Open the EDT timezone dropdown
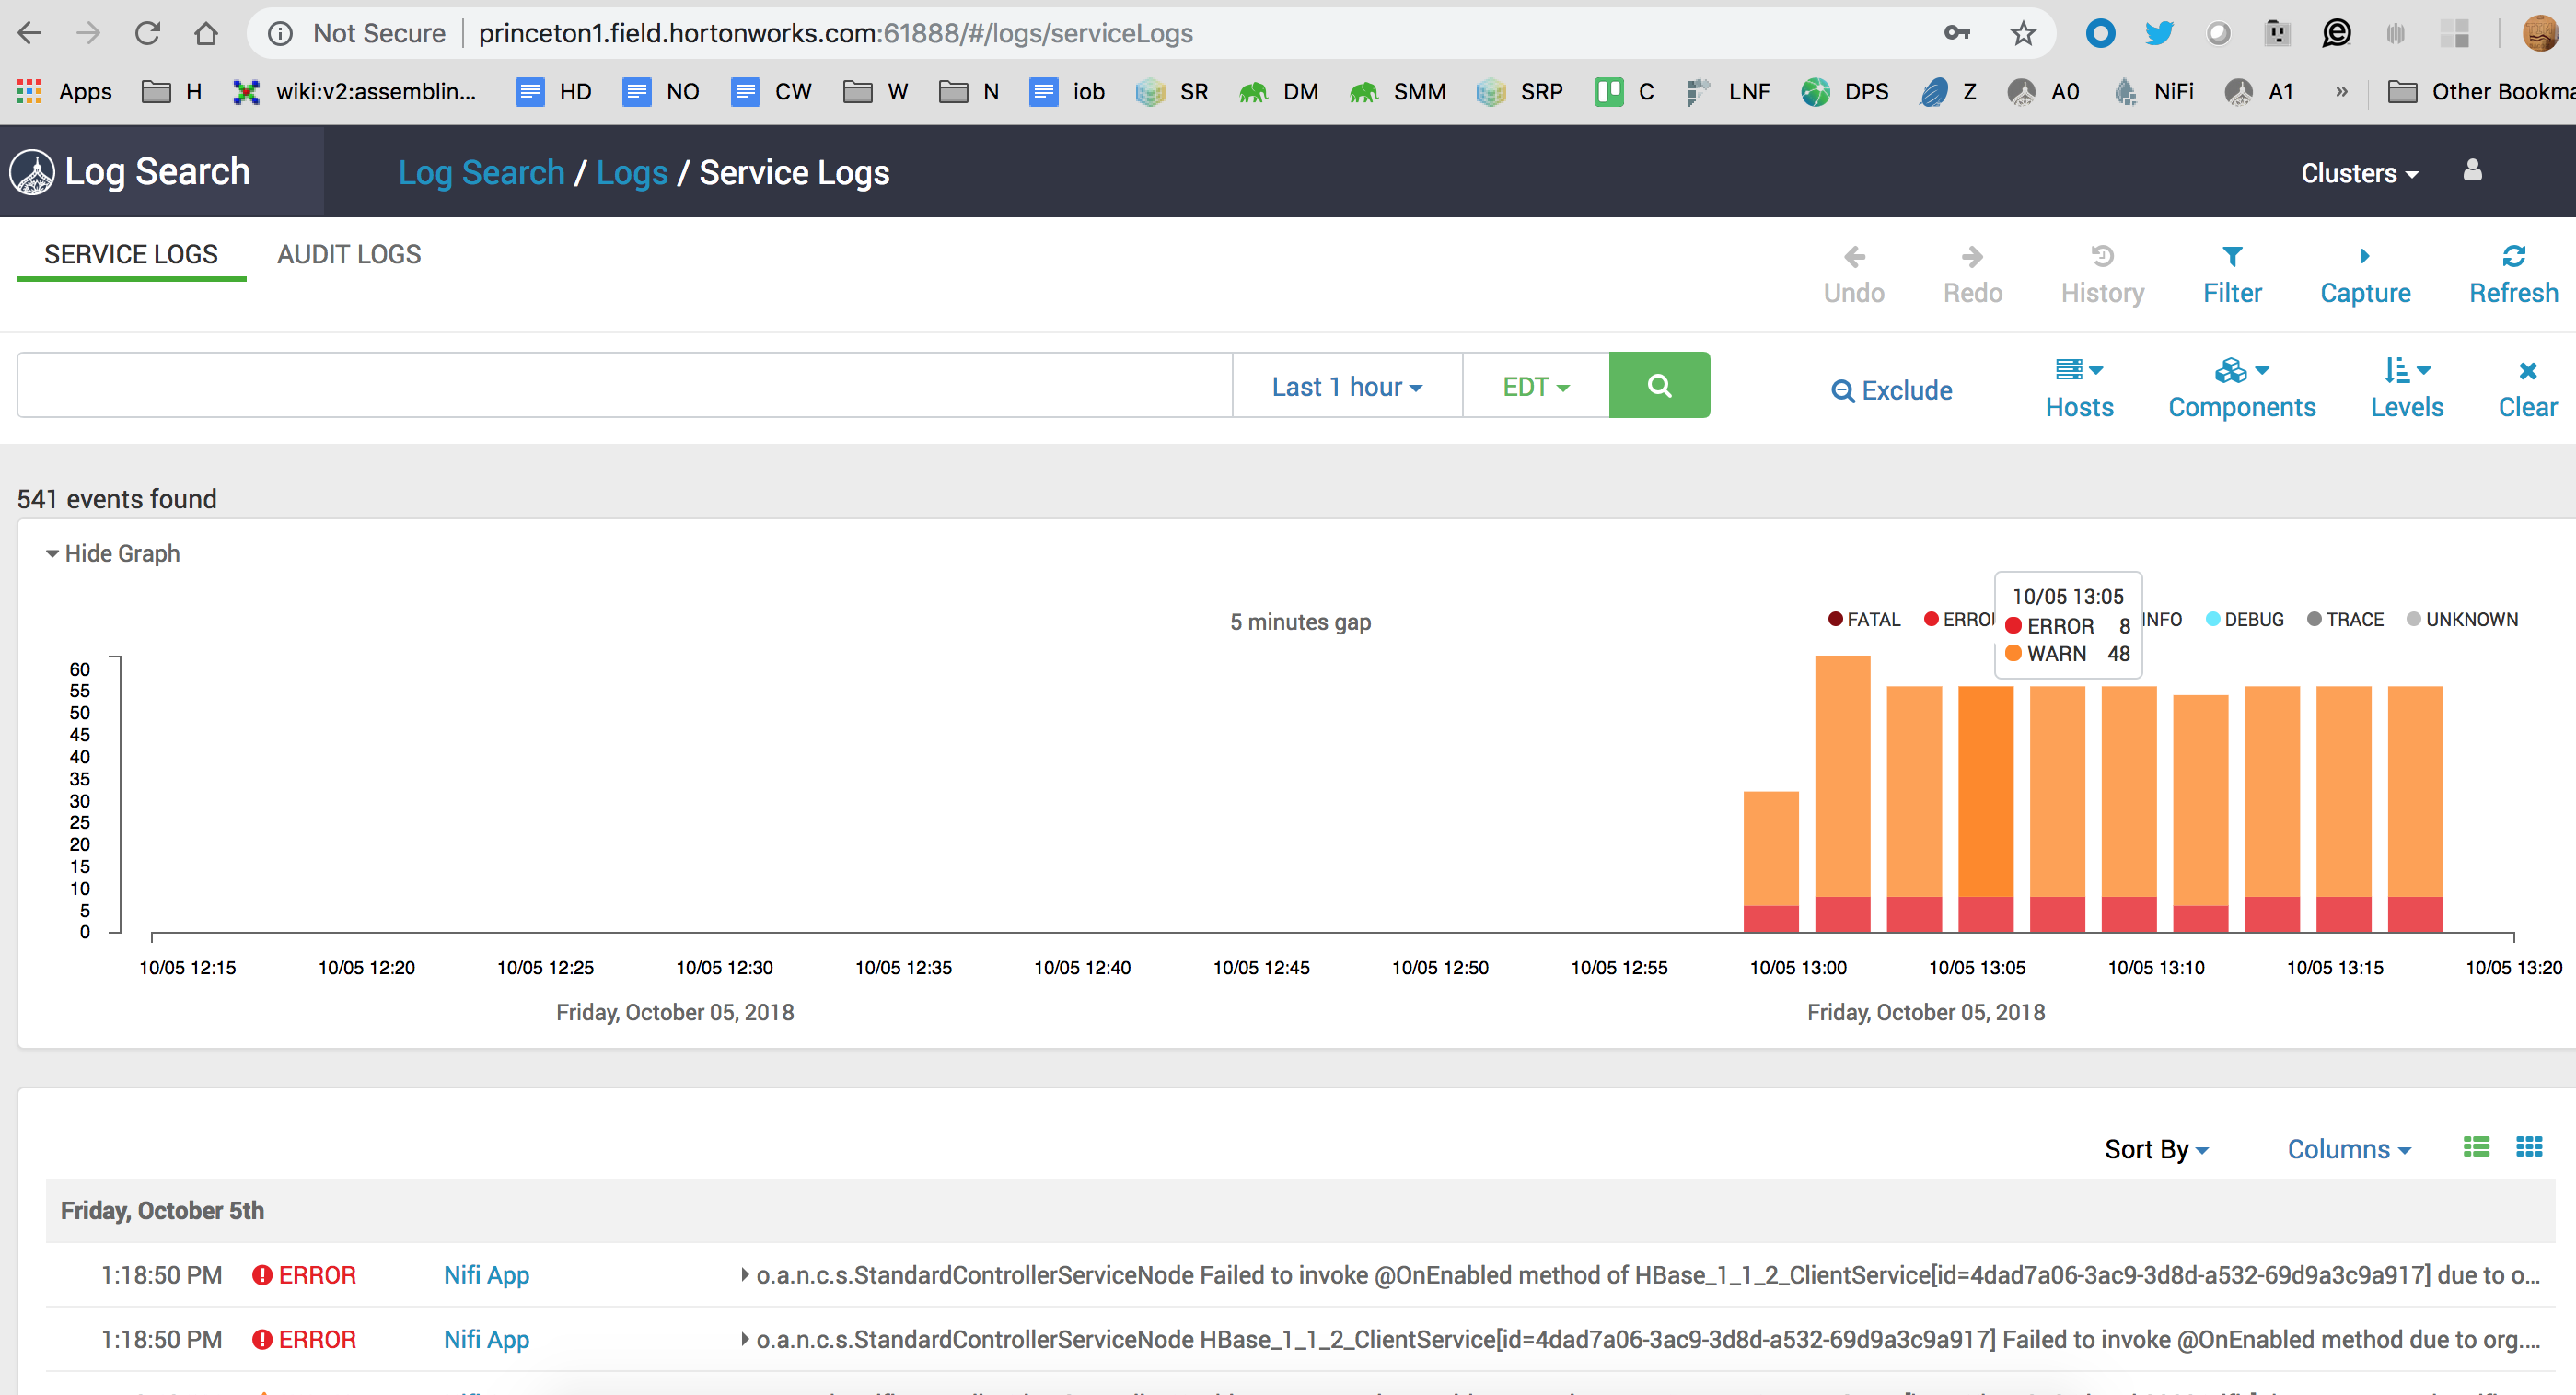 click(1535, 387)
